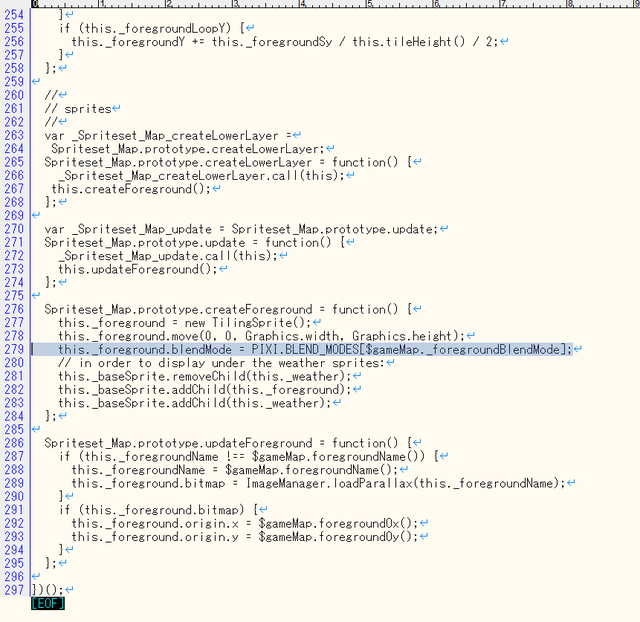Click '$gameMap.foregroundOx()' line
640x622 pixels.
[x=245, y=523]
